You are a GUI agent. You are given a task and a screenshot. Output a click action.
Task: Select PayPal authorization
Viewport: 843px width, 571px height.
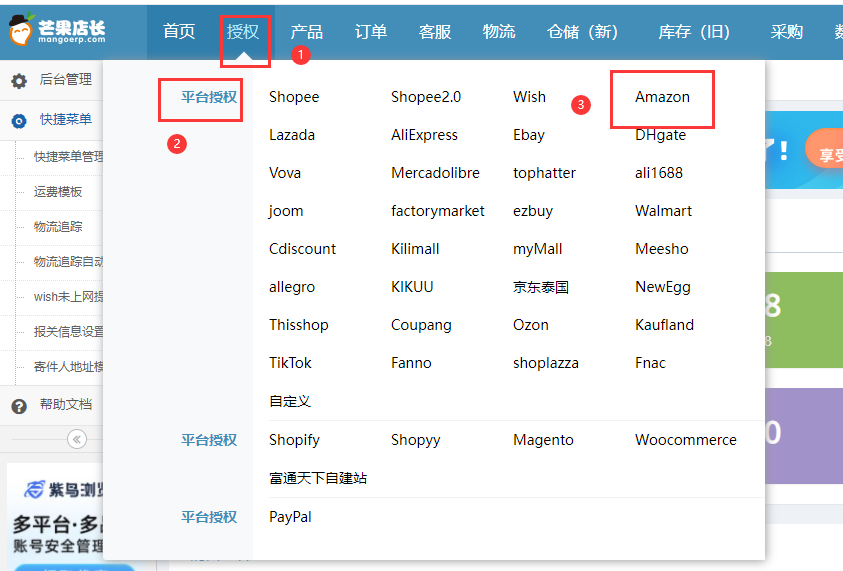point(290,517)
